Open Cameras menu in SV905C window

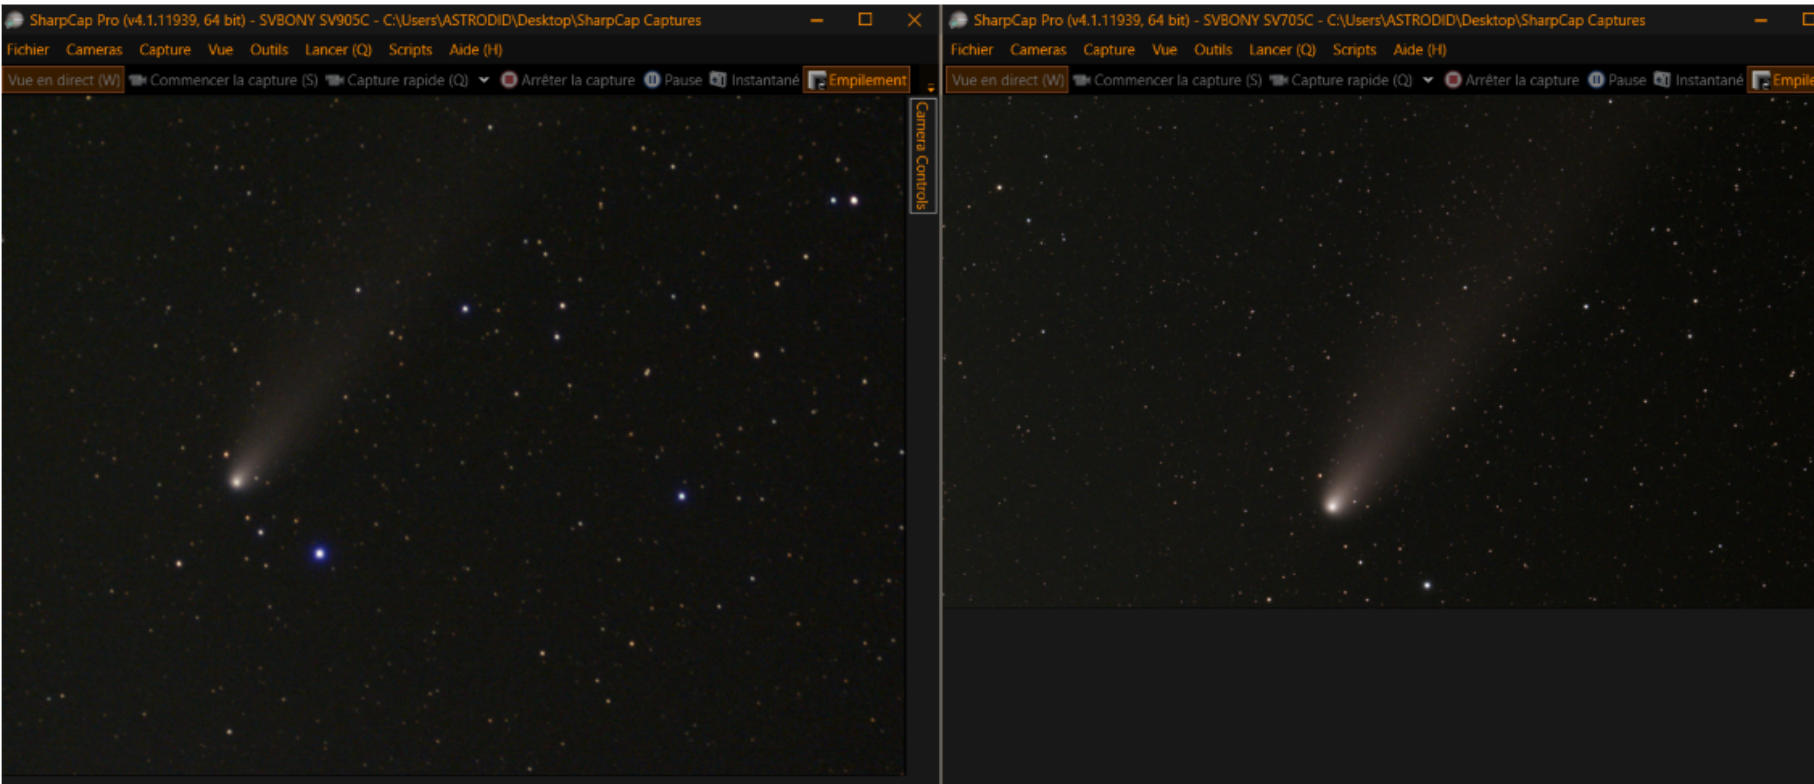94,49
